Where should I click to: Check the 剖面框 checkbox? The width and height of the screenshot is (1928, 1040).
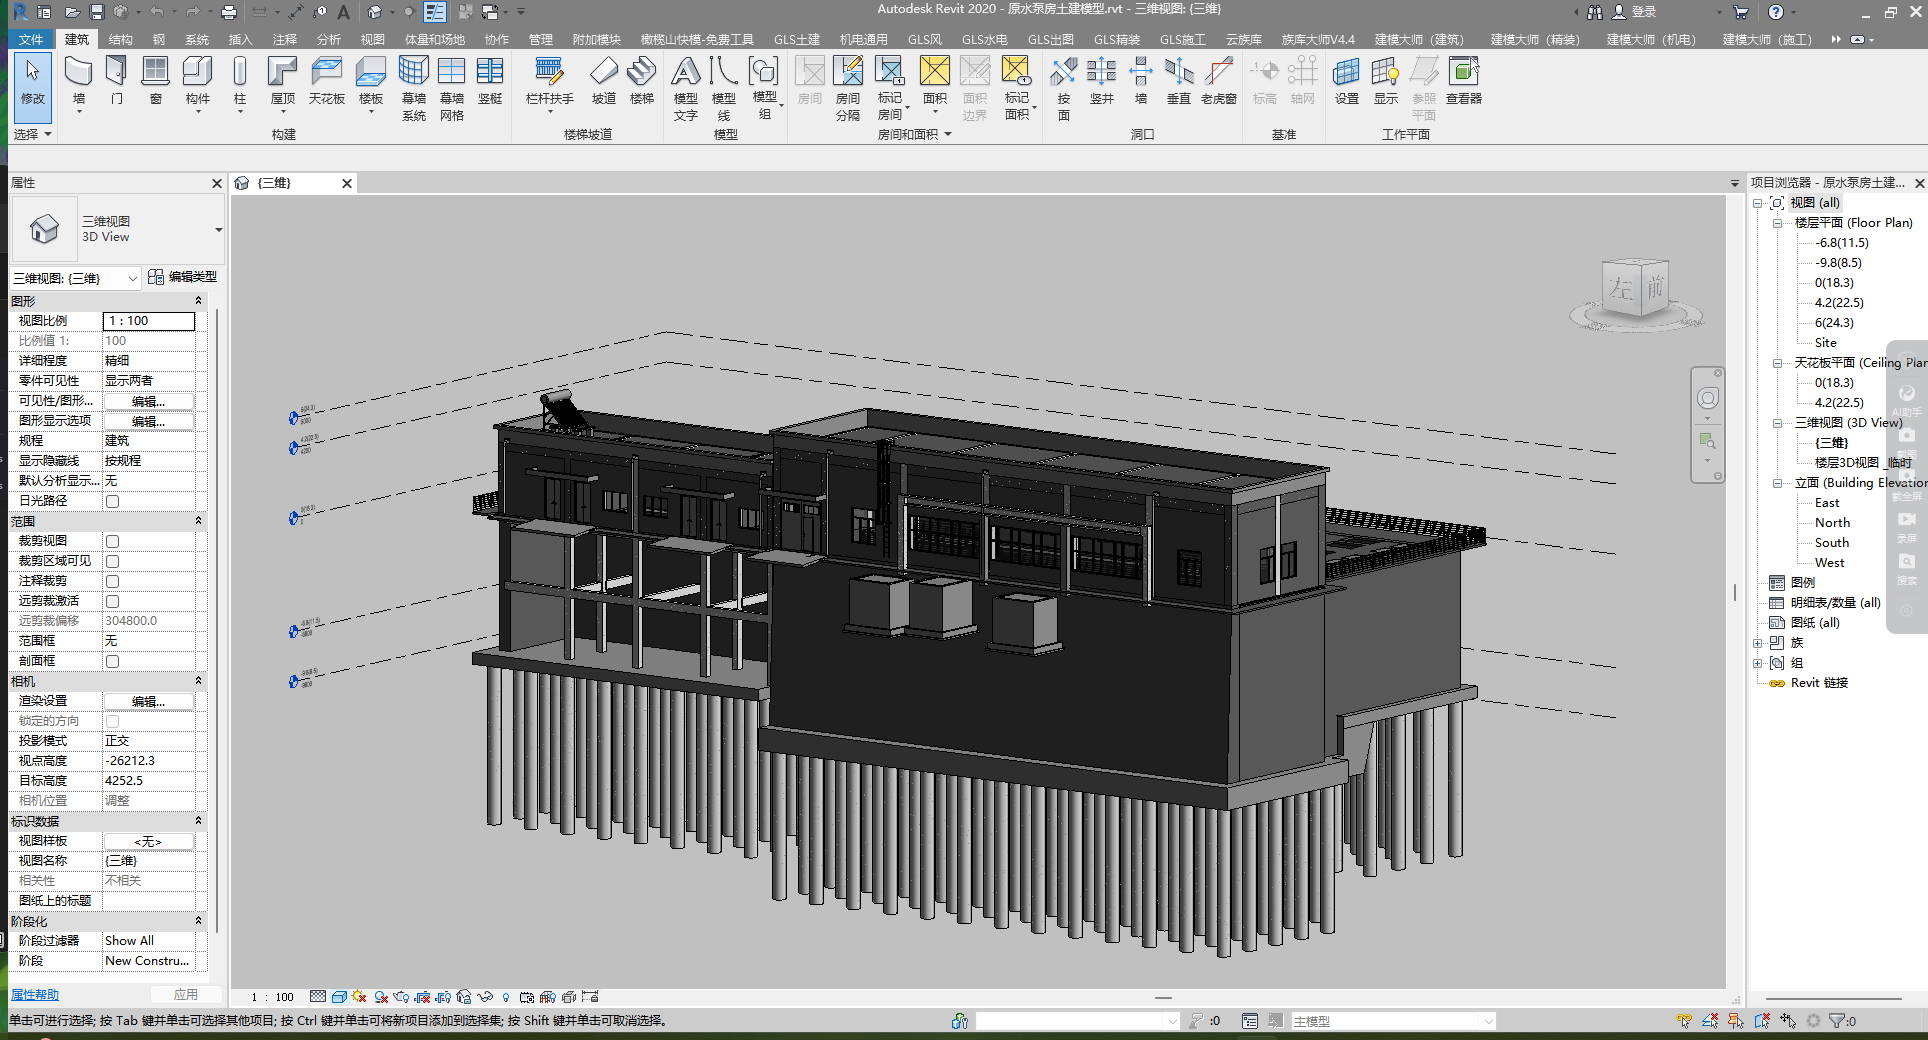pos(113,661)
